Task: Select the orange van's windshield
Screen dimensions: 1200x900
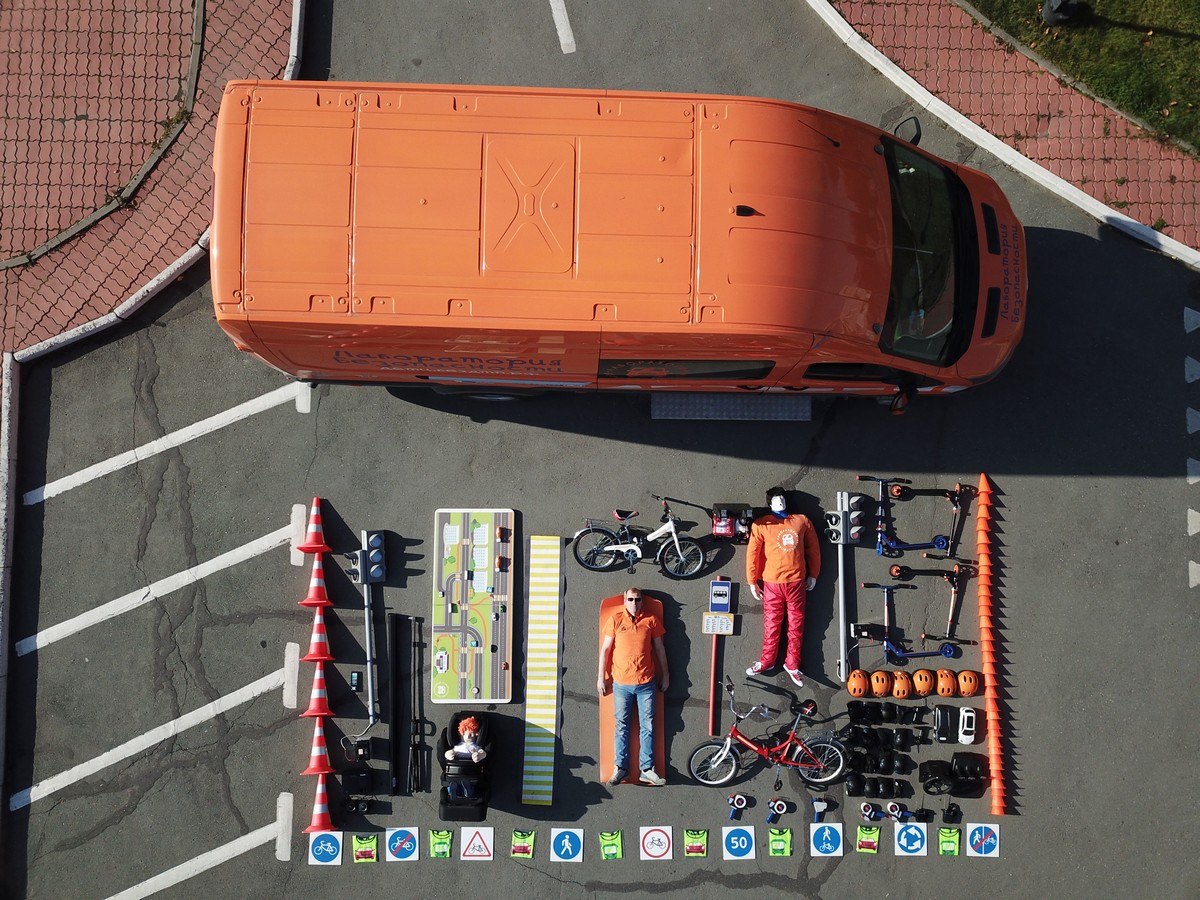Action: pyautogui.click(x=920, y=252)
